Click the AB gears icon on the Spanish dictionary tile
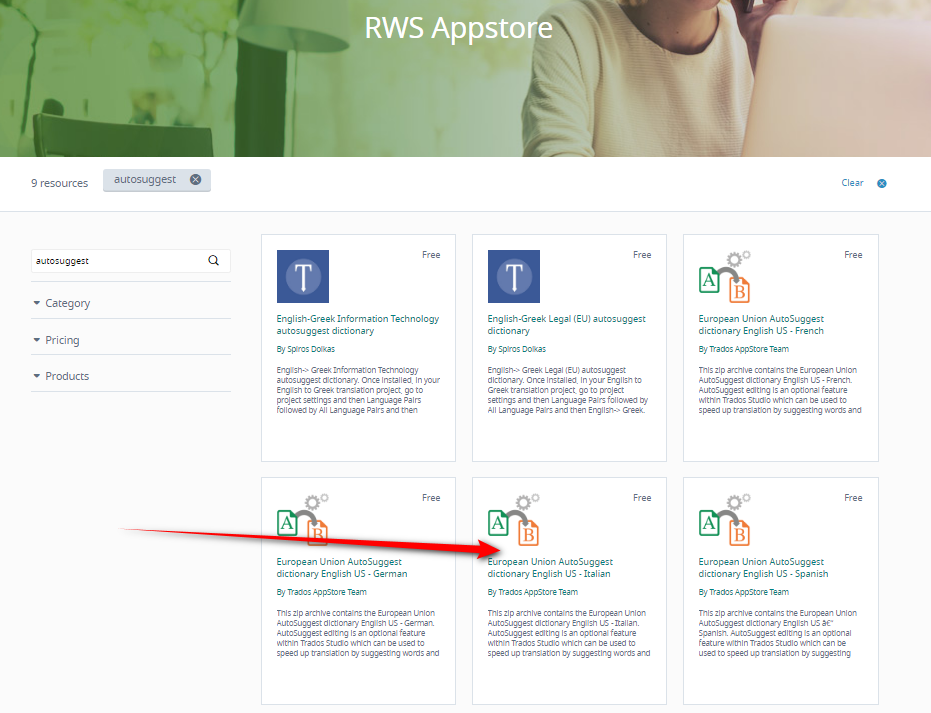 tap(723, 519)
